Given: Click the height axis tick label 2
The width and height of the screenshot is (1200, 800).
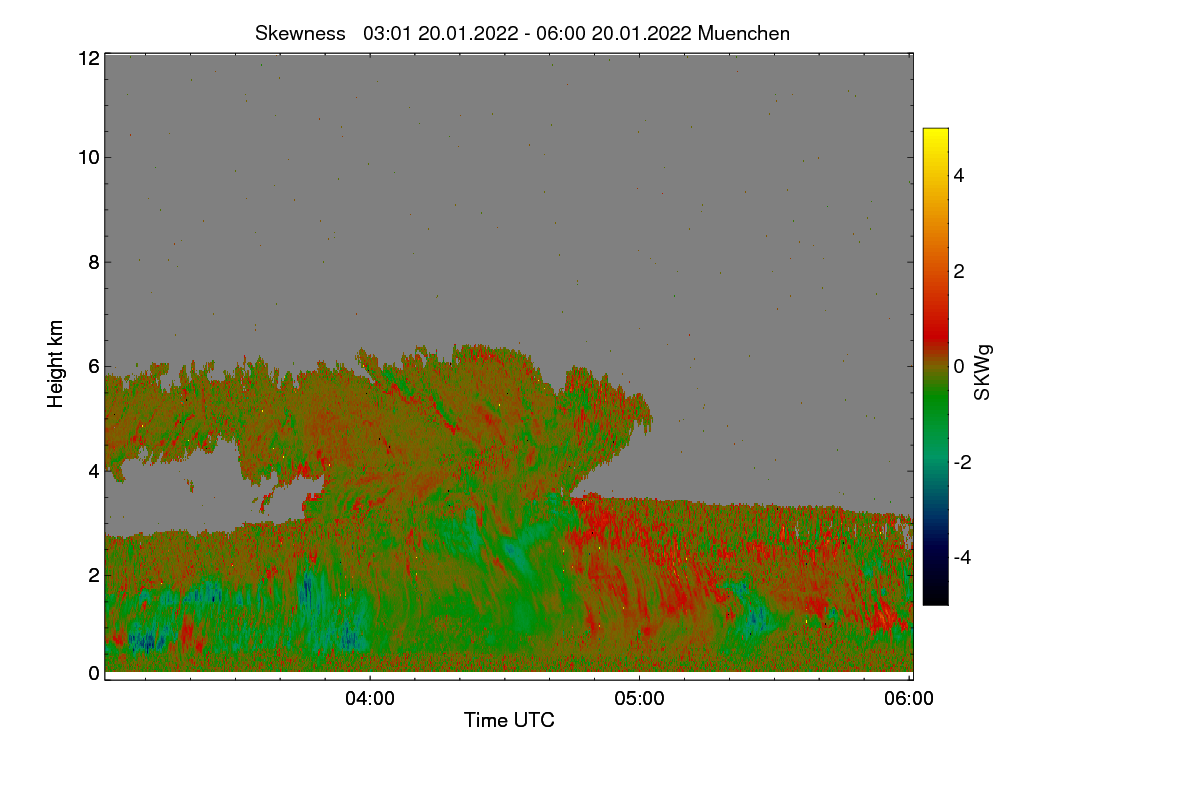Looking at the screenshot, I should (94, 574).
